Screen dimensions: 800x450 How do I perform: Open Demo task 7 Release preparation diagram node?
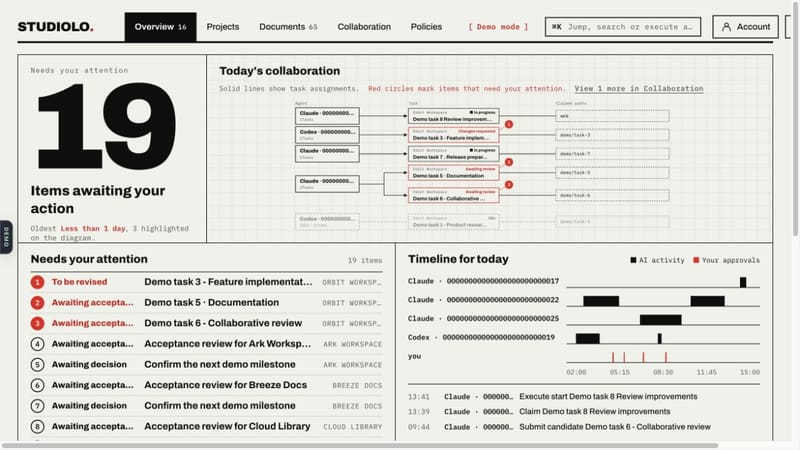tap(454, 154)
